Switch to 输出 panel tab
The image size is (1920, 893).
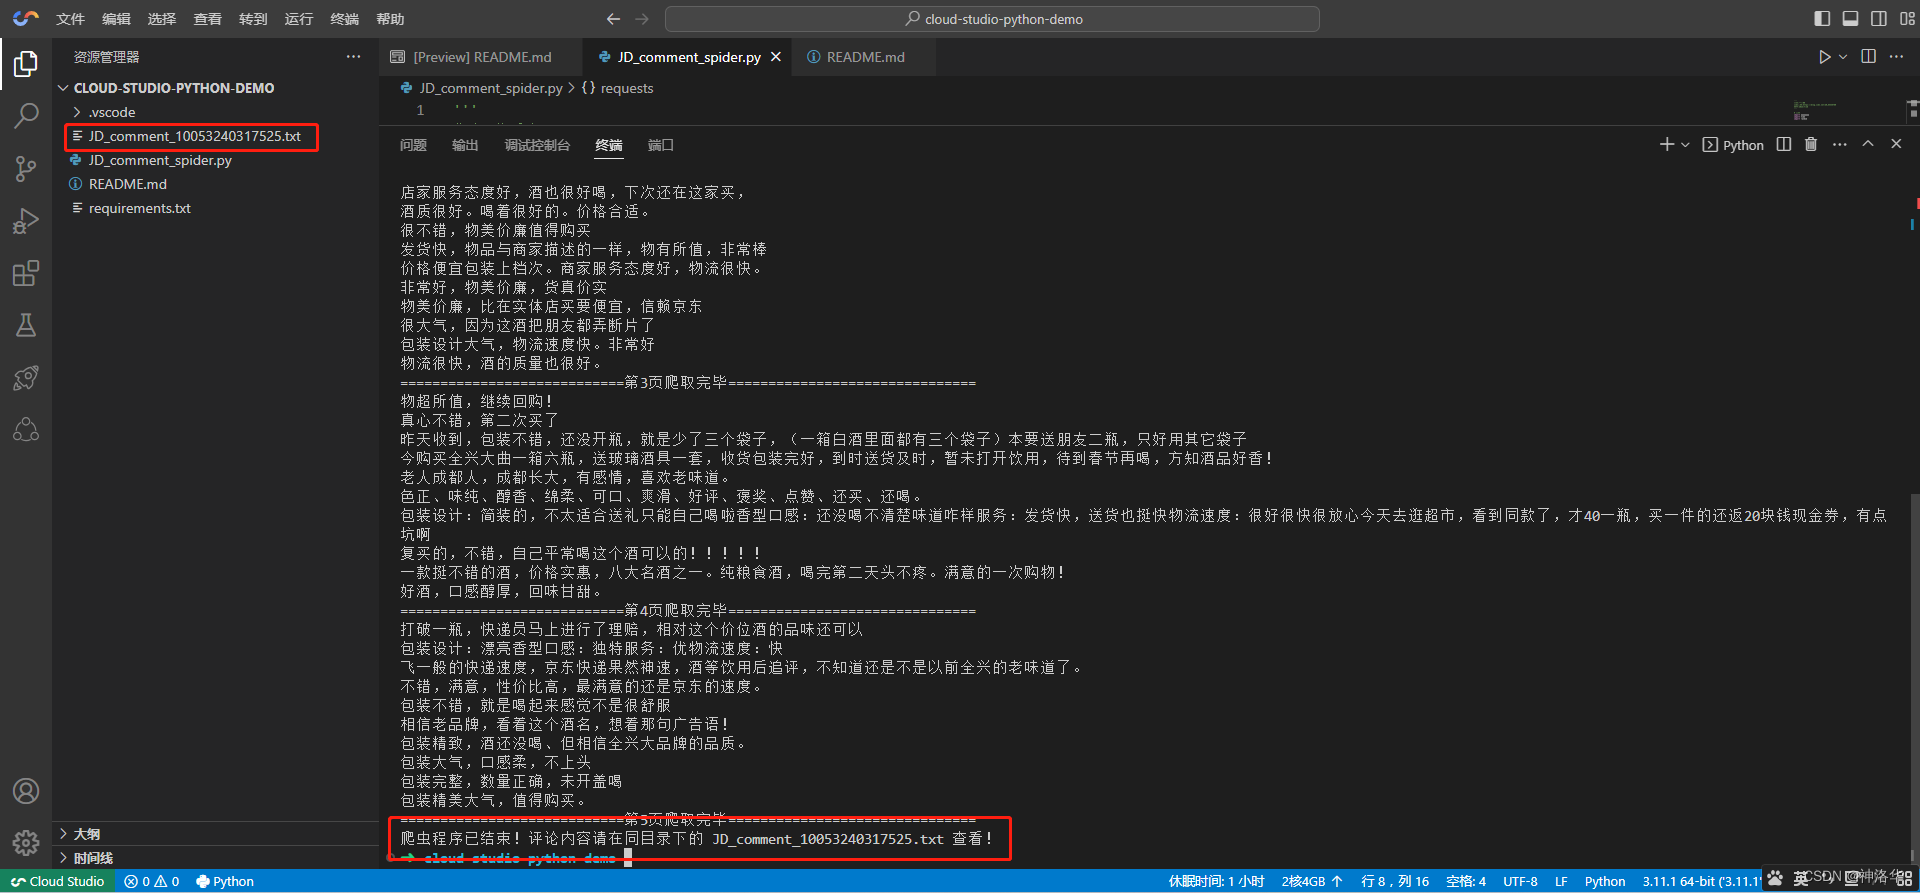(465, 145)
